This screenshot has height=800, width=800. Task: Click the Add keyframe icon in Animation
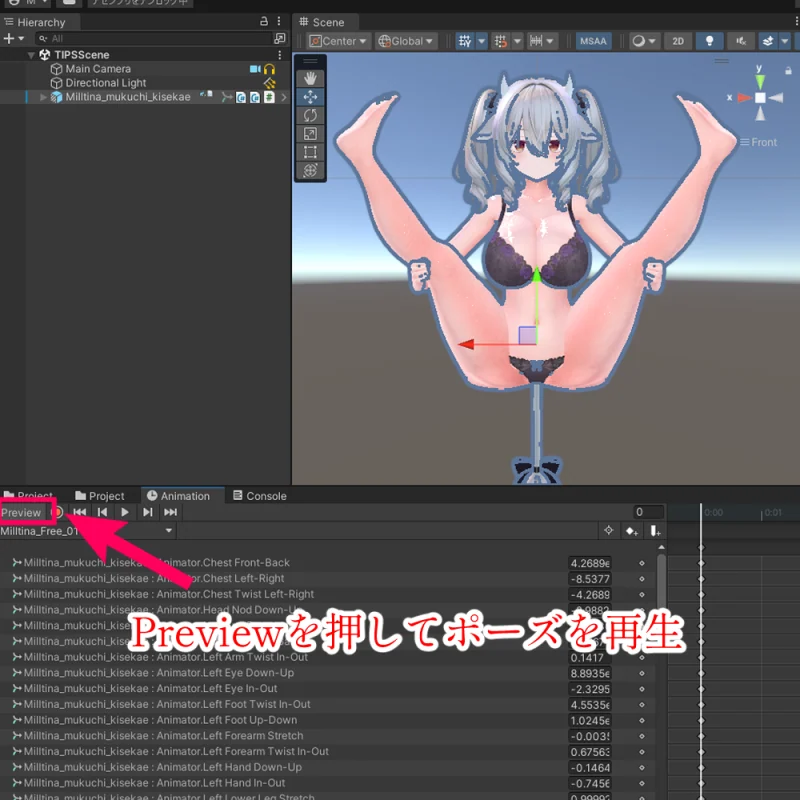[632, 531]
